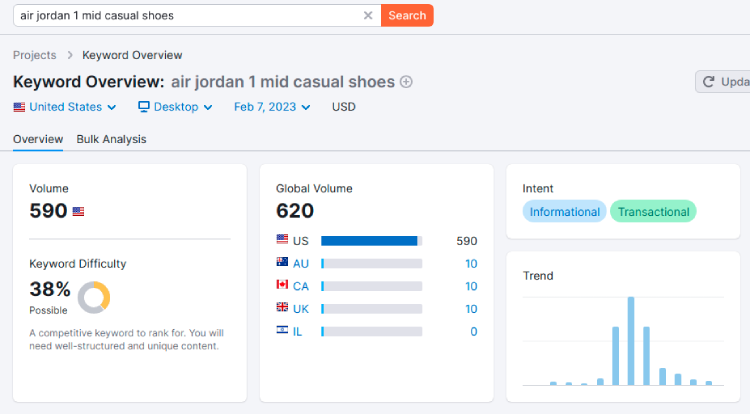The height and width of the screenshot is (414, 750).
Task: Click the Israel flag icon
Action: point(282,329)
